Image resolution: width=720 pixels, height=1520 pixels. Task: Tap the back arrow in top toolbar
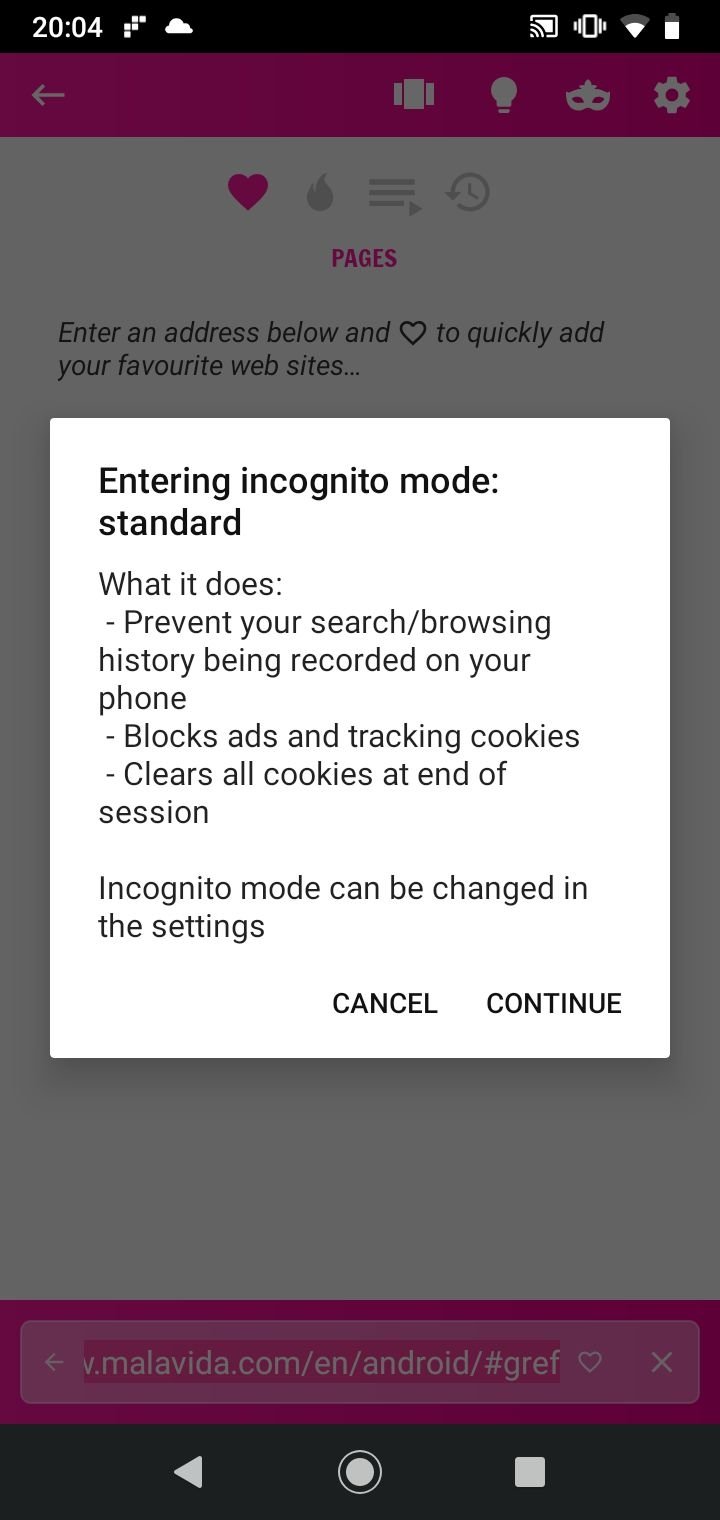(48, 95)
